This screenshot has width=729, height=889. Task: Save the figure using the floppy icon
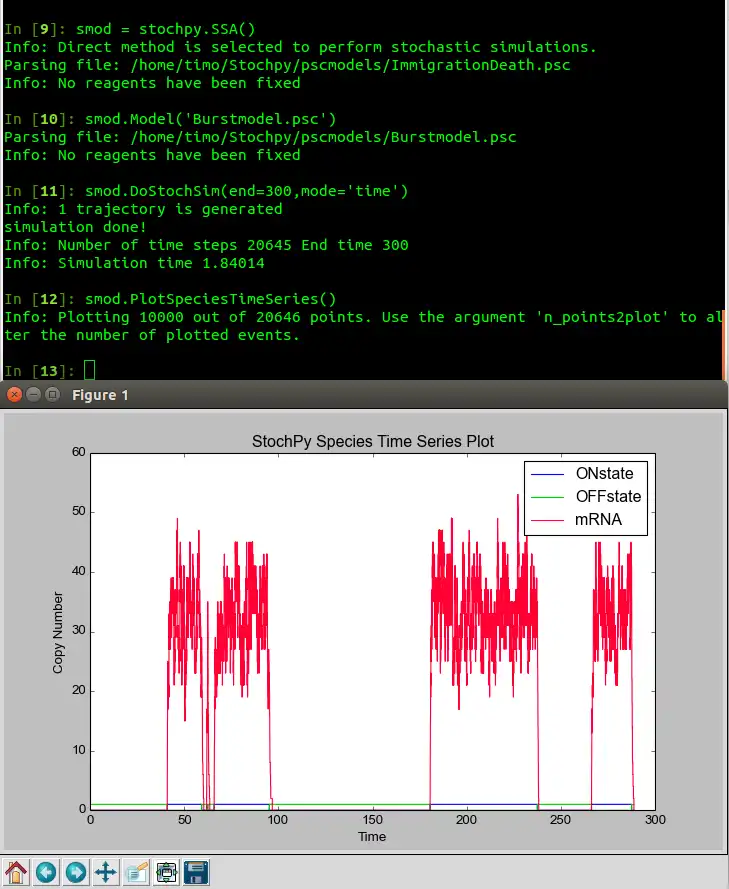click(x=196, y=872)
